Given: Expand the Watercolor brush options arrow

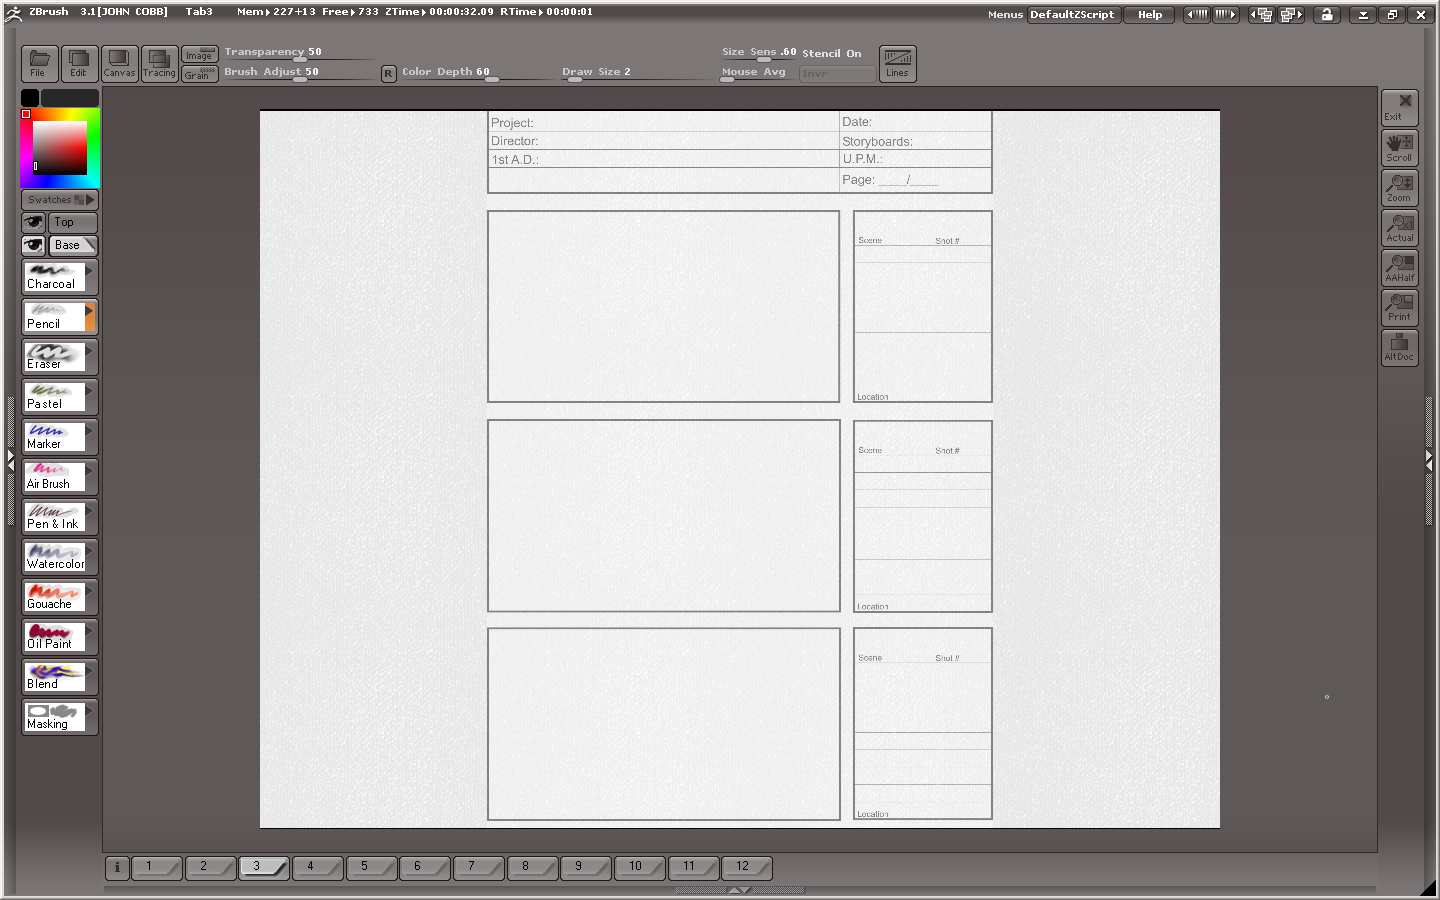Looking at the screenshot, I should pos(89,550).
